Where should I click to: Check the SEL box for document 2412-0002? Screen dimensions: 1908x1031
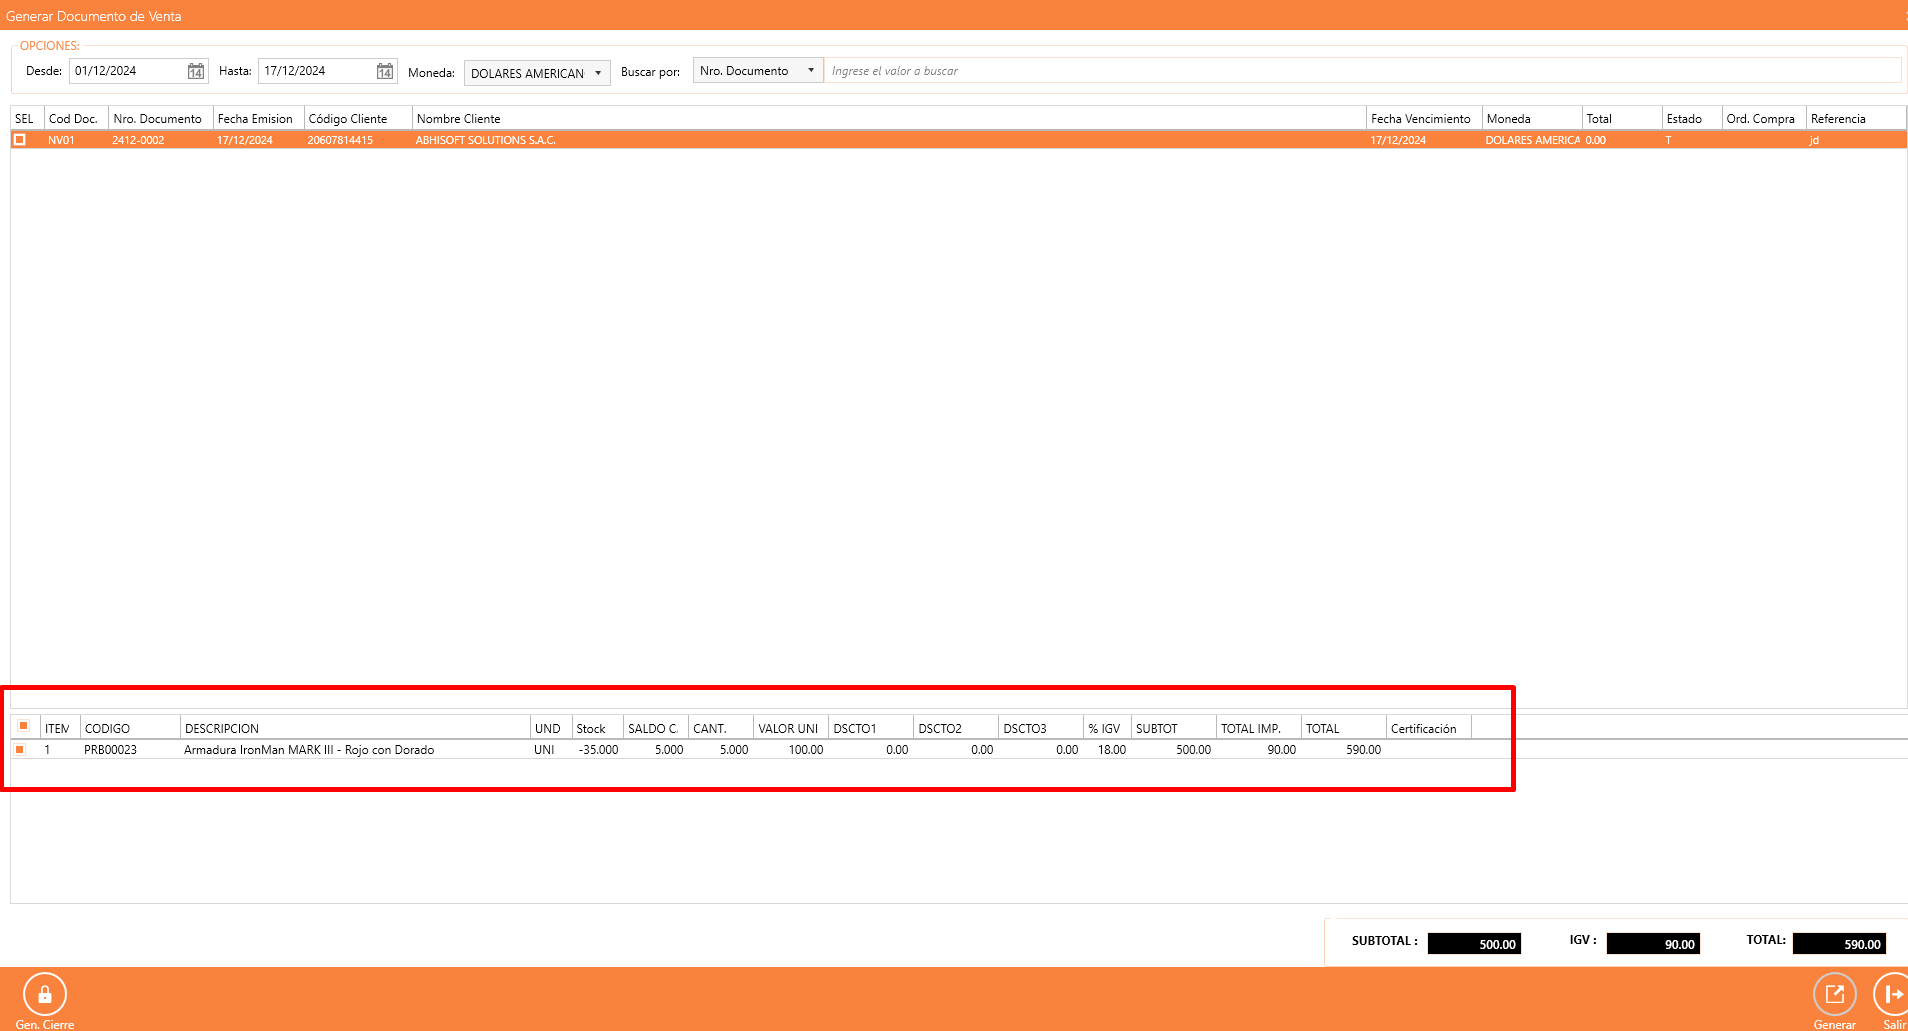(x=19, y=140)
